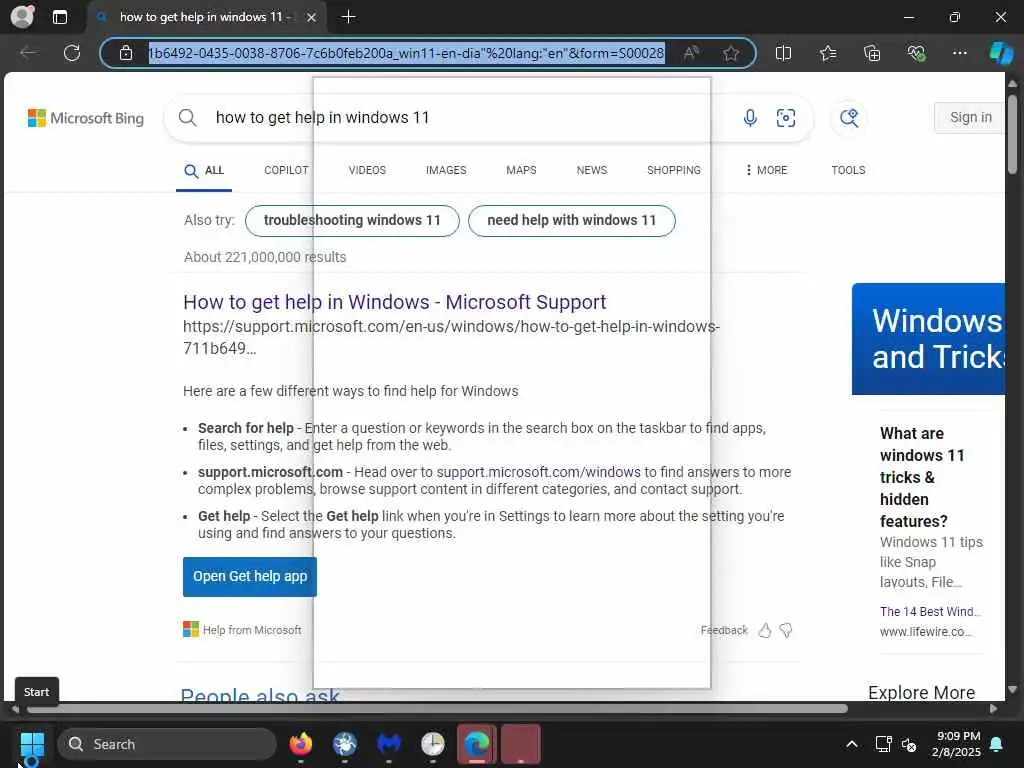This screenshot has height=768, width=1024.
Task: Open a new browser tab
Action: pos(349,17)
